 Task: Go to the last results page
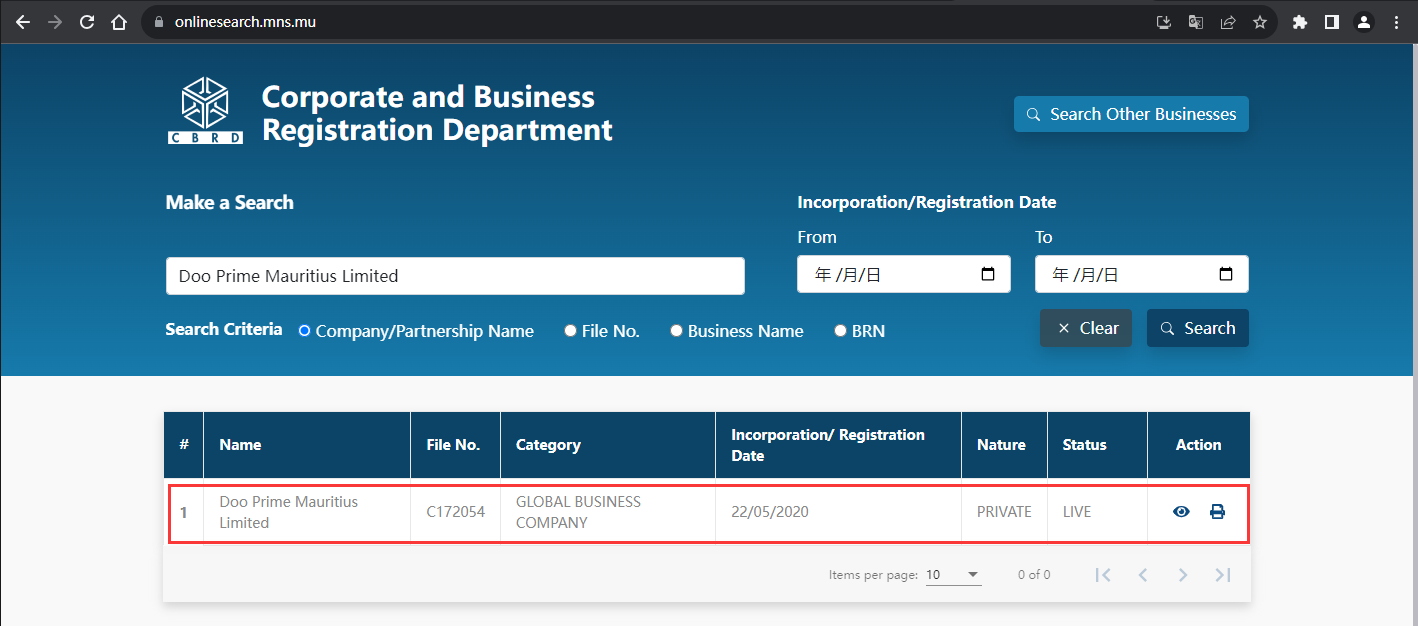1222,575
